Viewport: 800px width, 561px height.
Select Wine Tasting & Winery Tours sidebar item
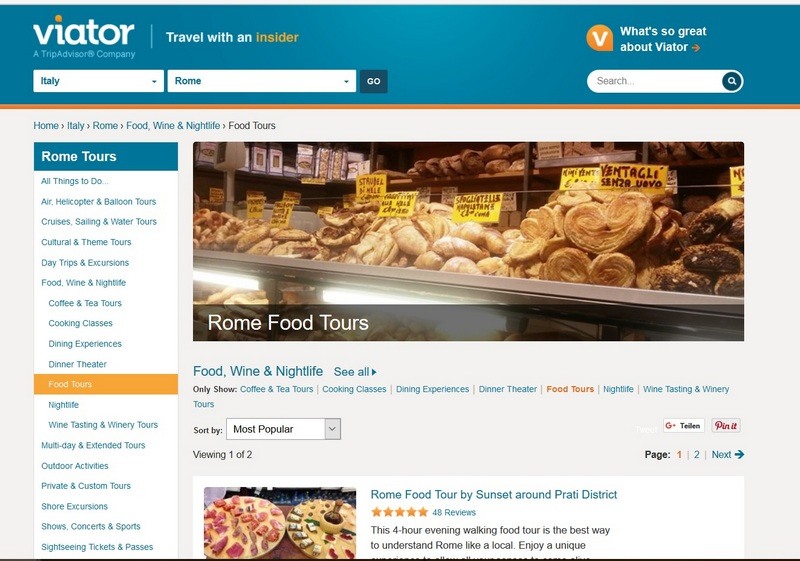pyautogui.click(x=103, y=425)
